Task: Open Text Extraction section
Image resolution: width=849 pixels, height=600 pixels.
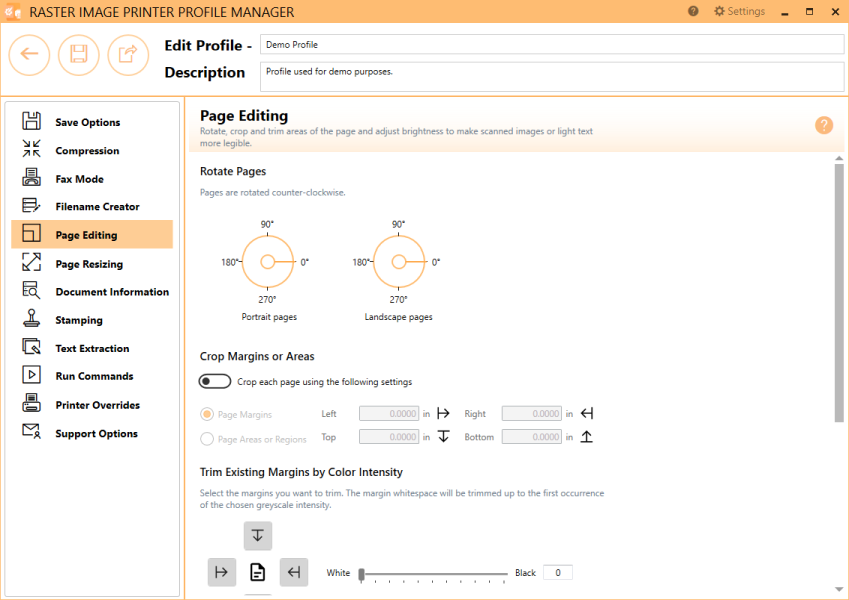Action: click(92, 348)
